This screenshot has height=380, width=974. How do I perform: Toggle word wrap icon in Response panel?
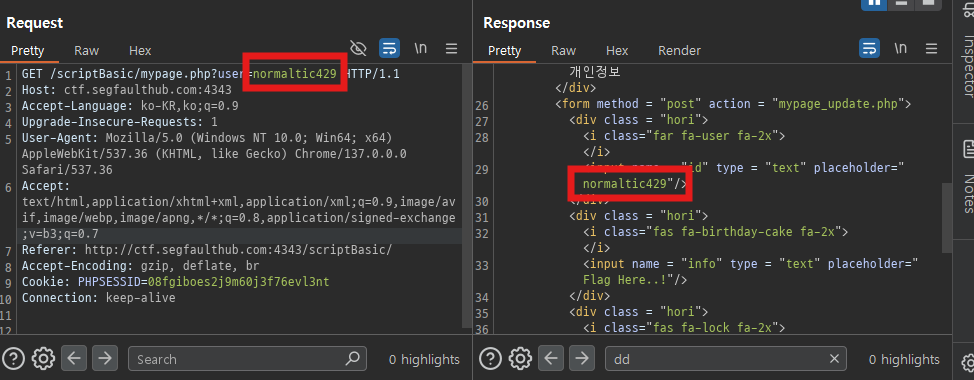pos(869,48)
